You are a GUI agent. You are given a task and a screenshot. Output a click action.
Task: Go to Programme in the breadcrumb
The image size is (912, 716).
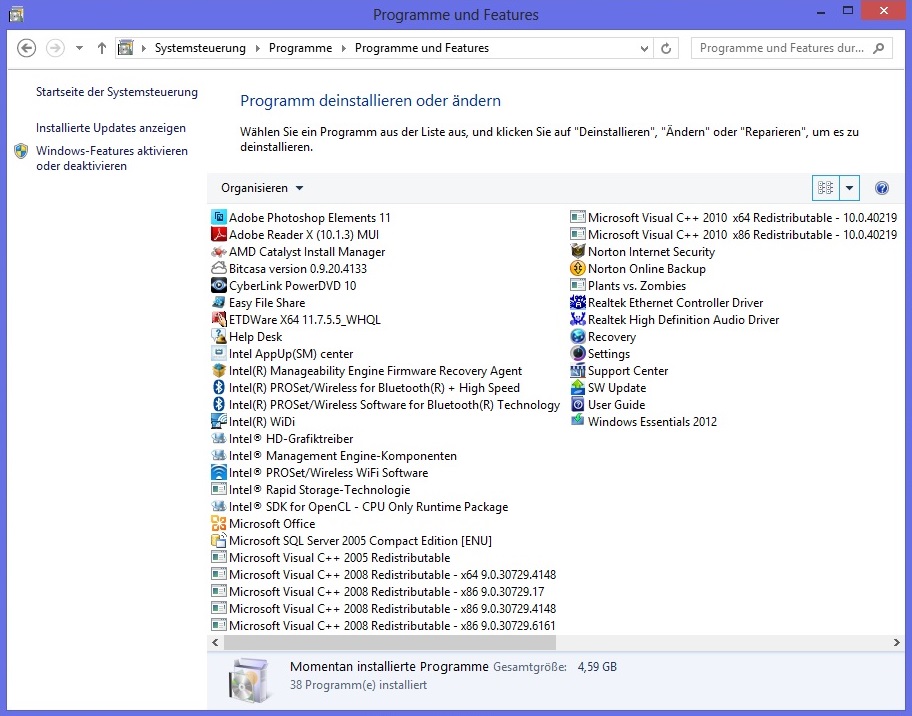coord(300,48)
